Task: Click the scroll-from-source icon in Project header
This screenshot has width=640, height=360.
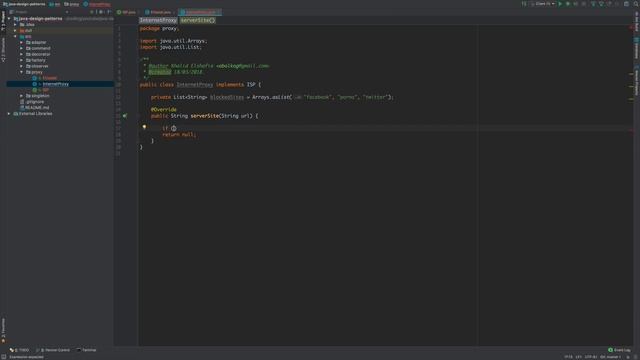Action: click(x=91, y=12)
